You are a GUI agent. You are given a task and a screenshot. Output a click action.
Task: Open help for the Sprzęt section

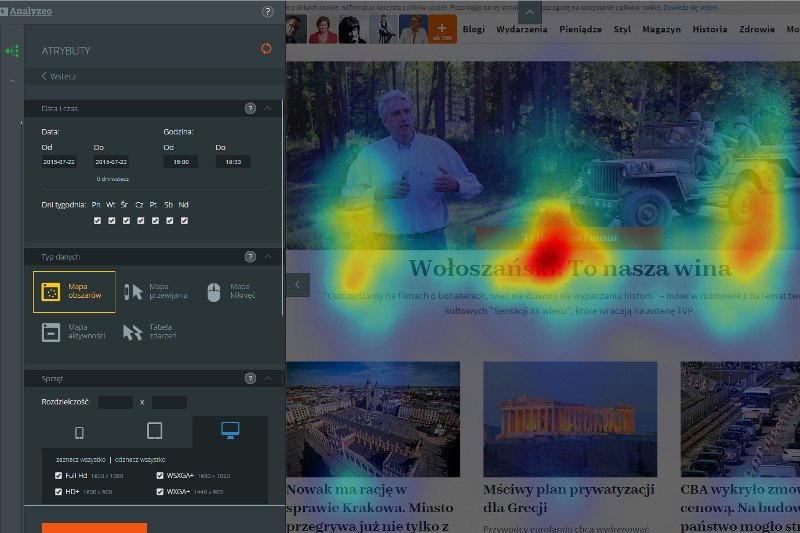250,378
